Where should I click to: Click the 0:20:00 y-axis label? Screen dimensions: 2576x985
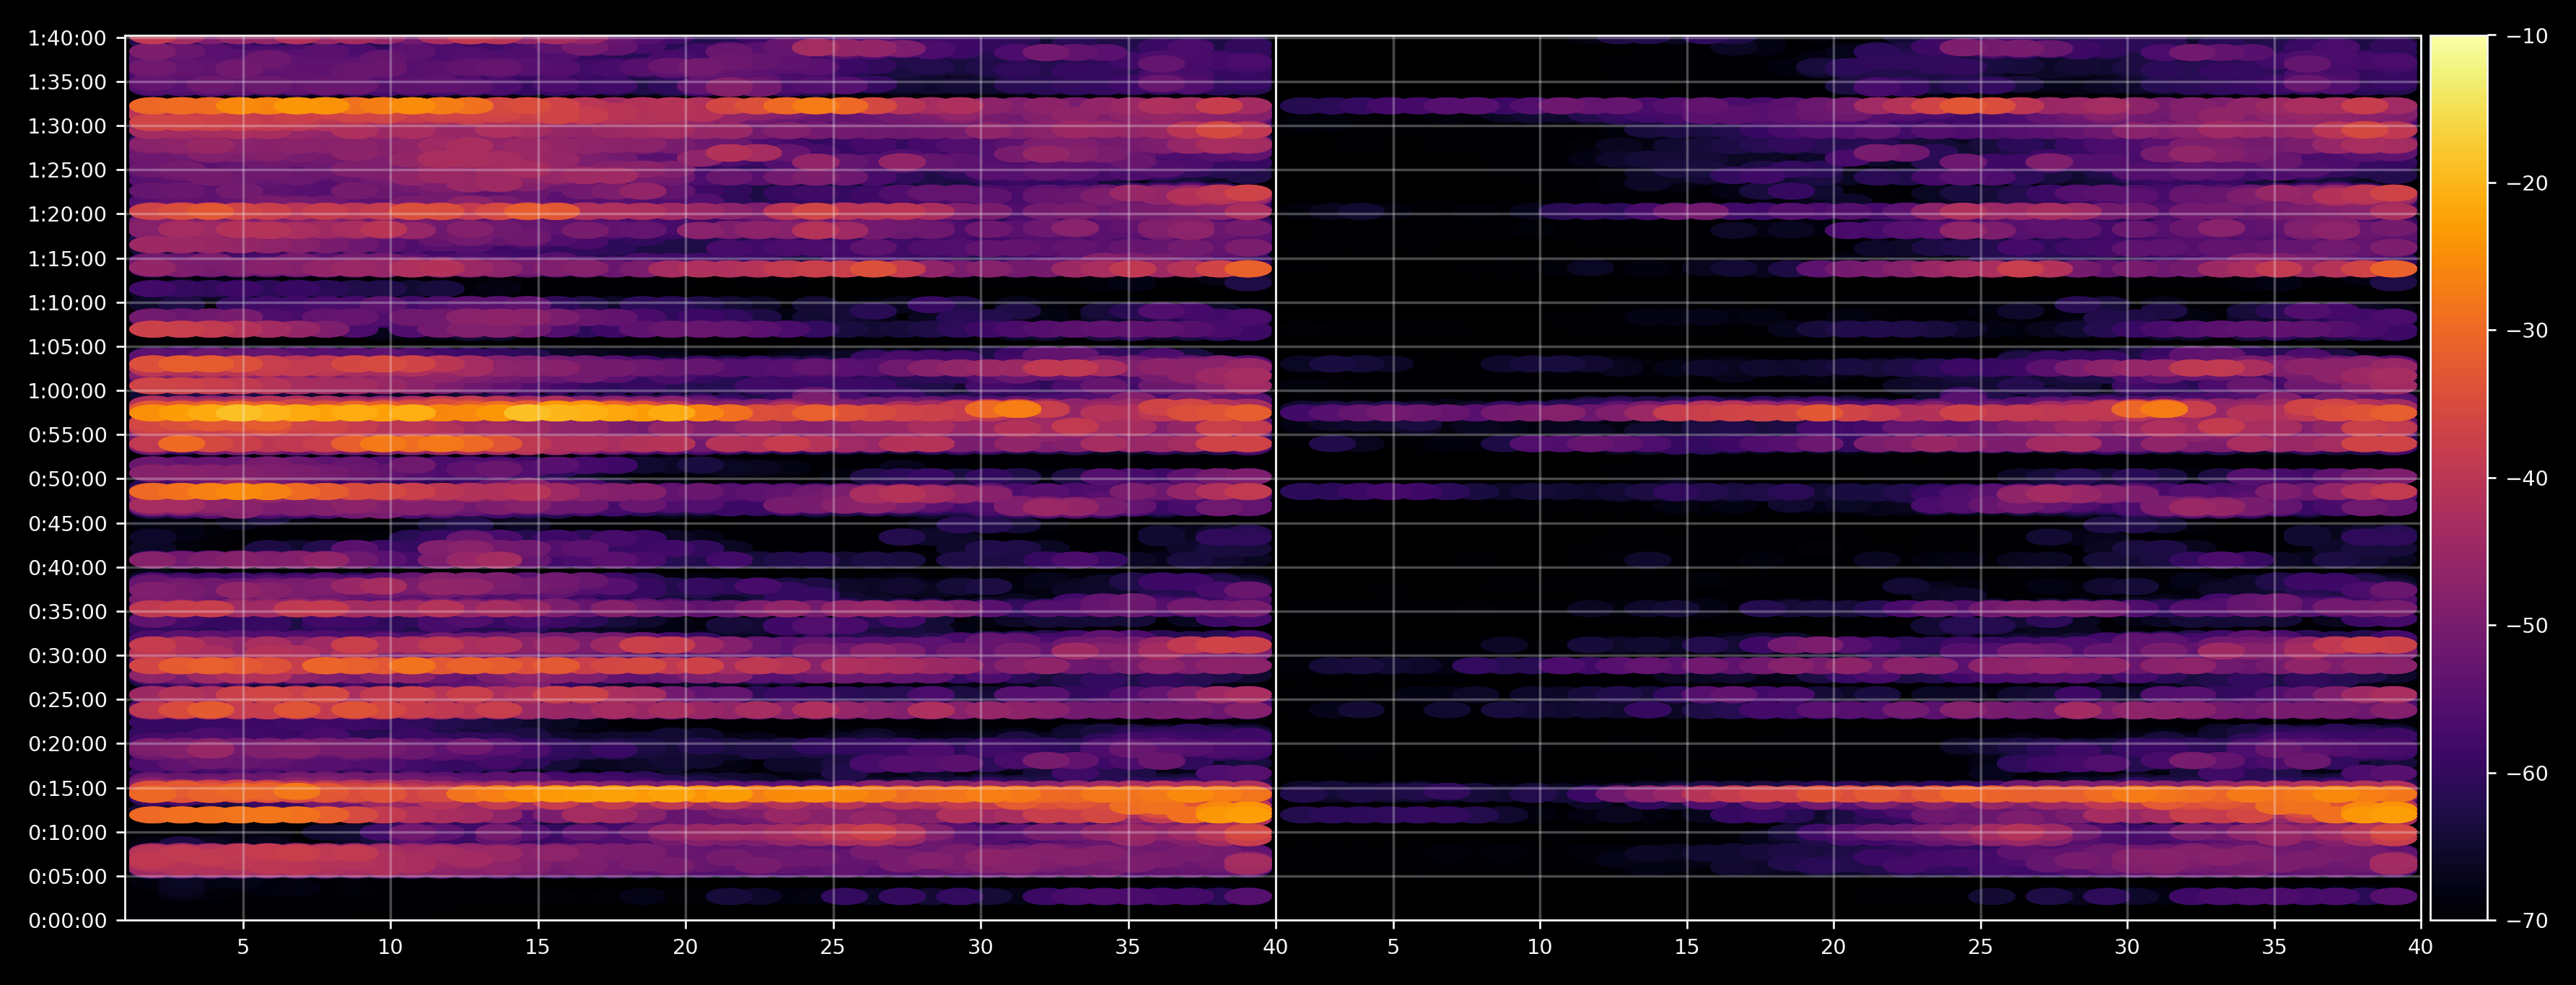point(67,744)
